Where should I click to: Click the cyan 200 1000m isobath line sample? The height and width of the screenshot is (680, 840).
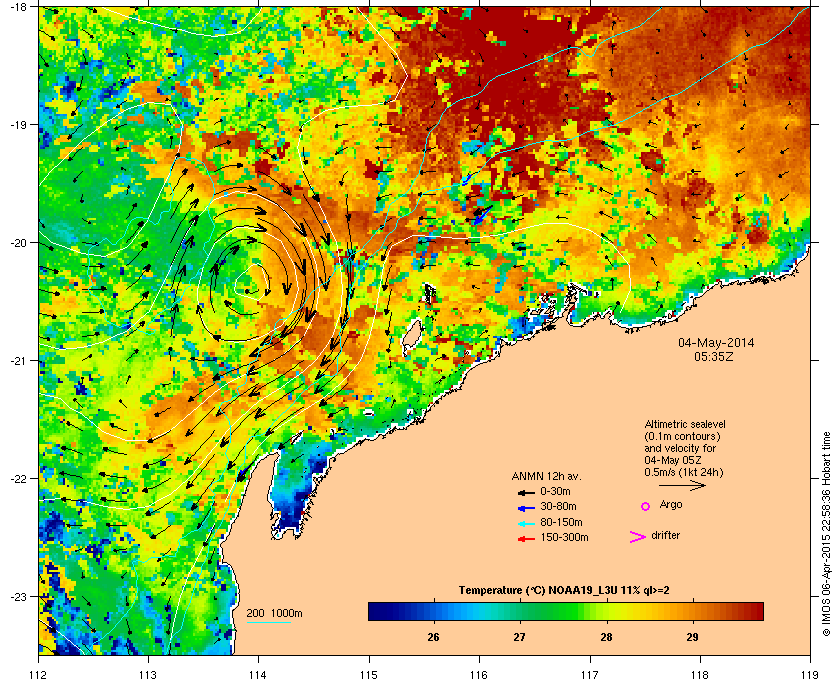point(268,622)
